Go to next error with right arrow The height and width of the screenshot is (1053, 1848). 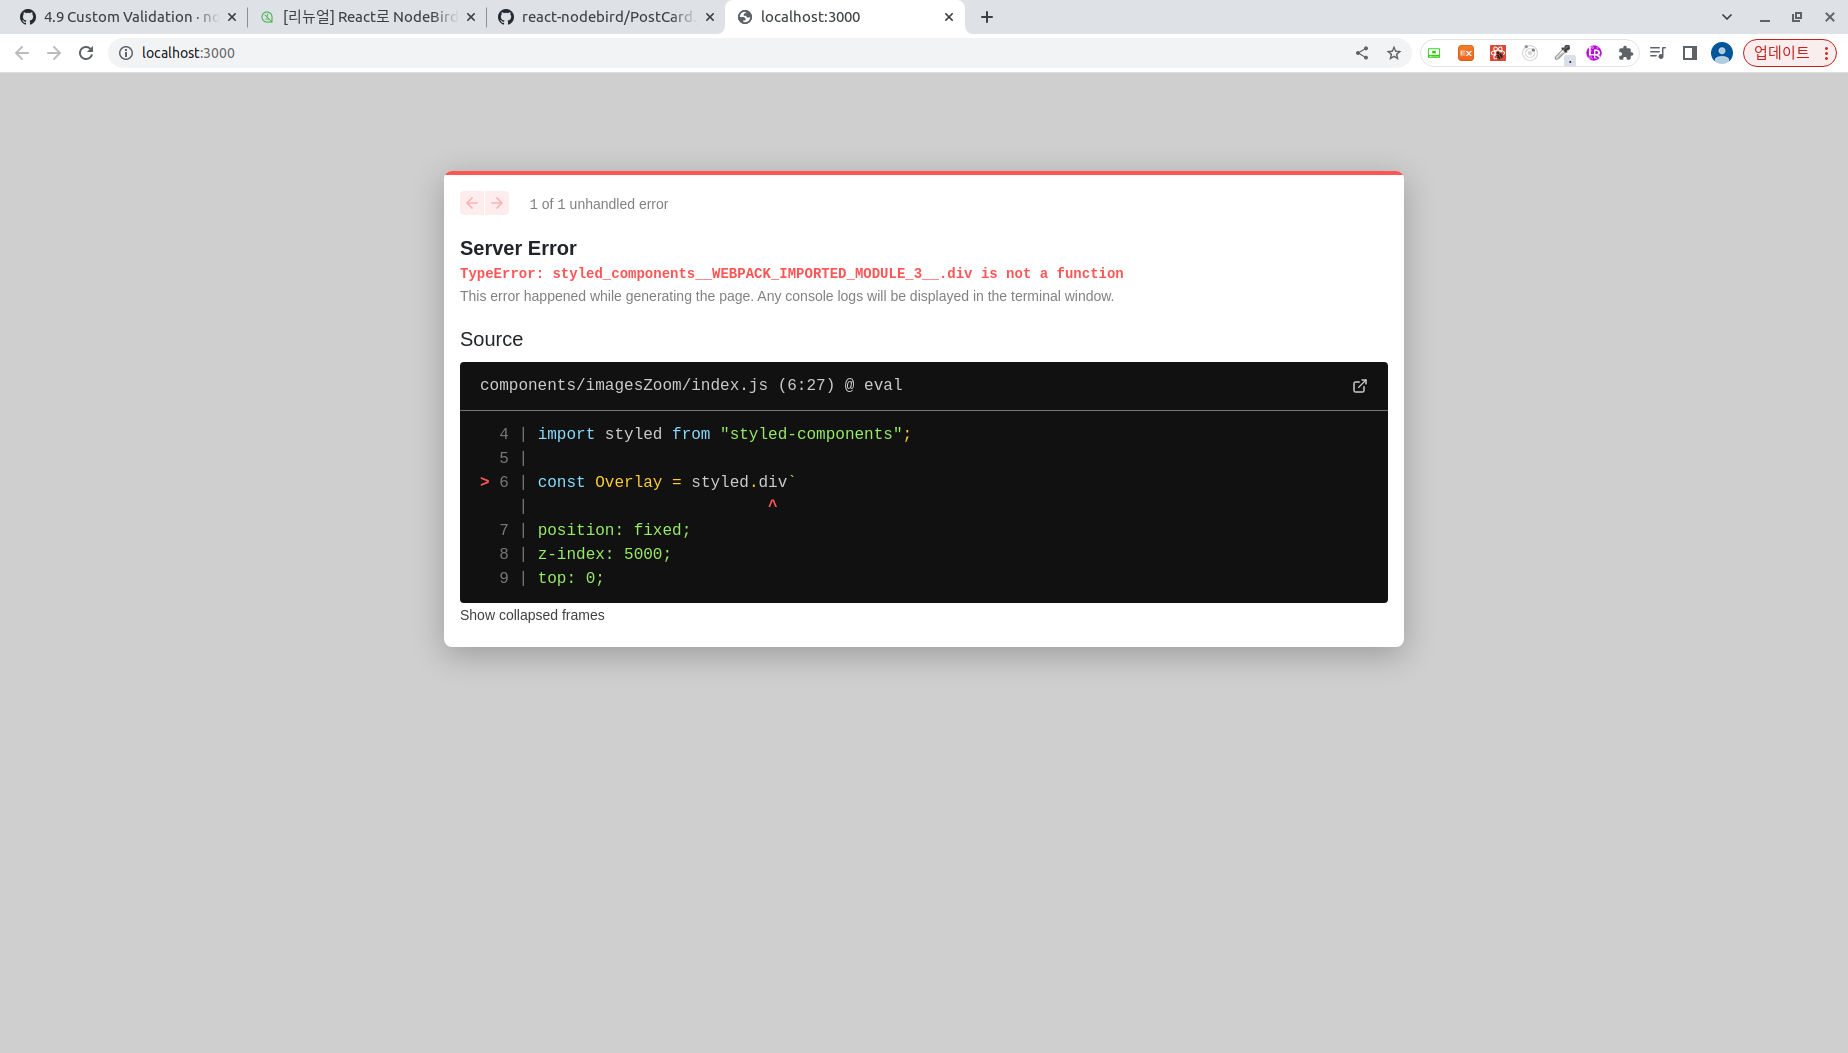[x=497, y=203]
